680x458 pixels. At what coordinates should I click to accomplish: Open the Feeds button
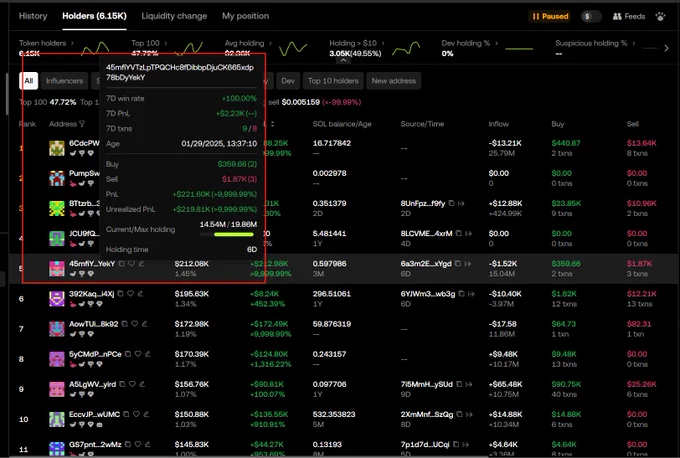coord(629,16)
